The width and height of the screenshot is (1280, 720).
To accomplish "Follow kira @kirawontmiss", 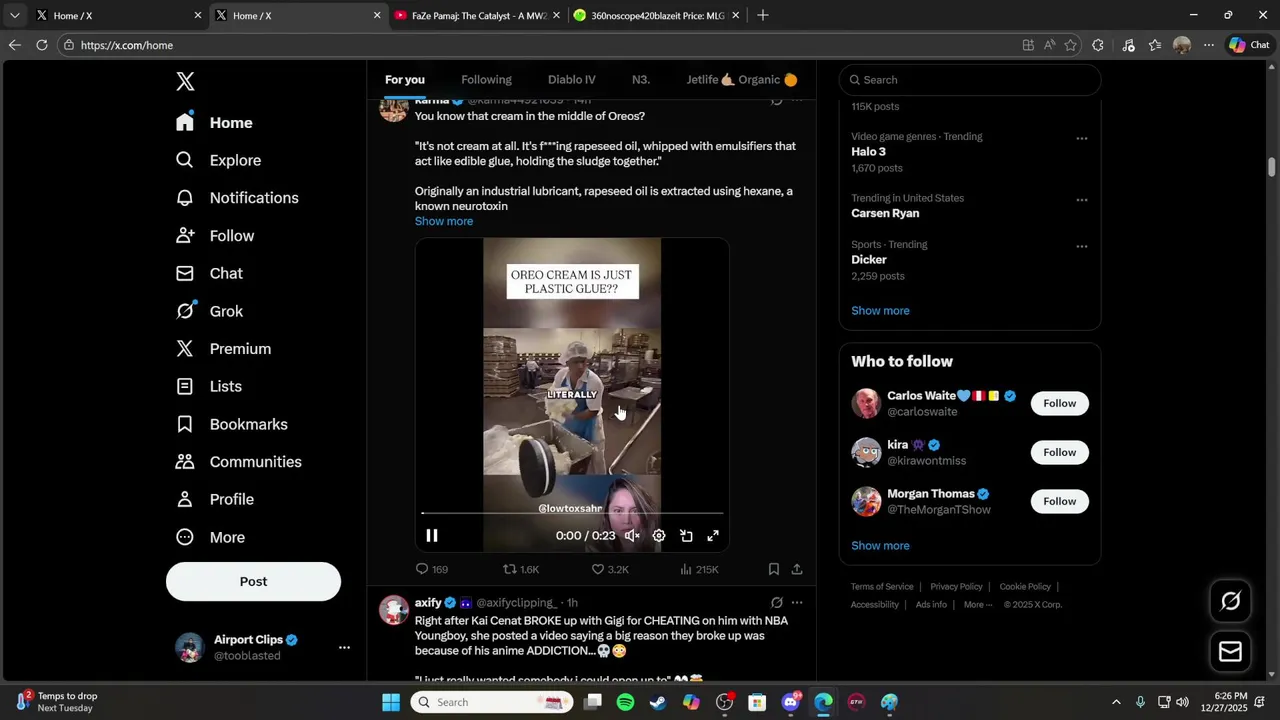I will [x=1060, y=452].
